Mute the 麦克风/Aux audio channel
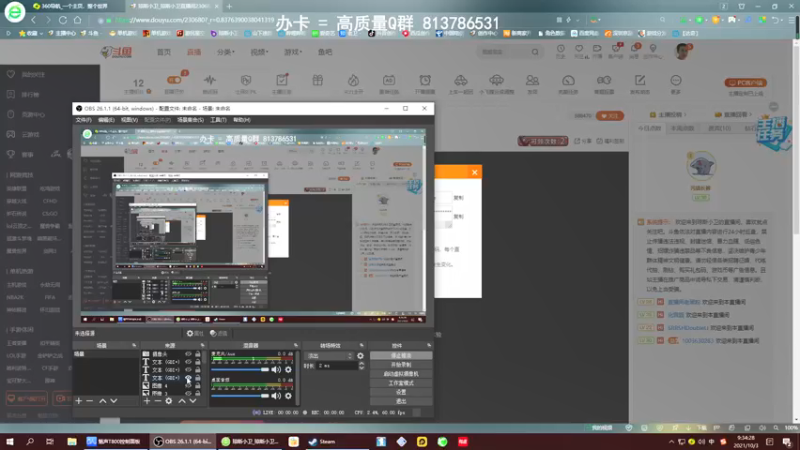Viewport: 800px width, 450px height. (x=276, y=369)
